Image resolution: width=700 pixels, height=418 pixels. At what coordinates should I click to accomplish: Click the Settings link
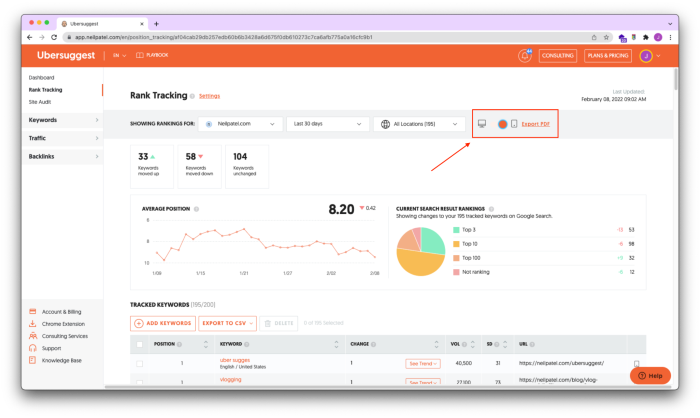[209, 96]
